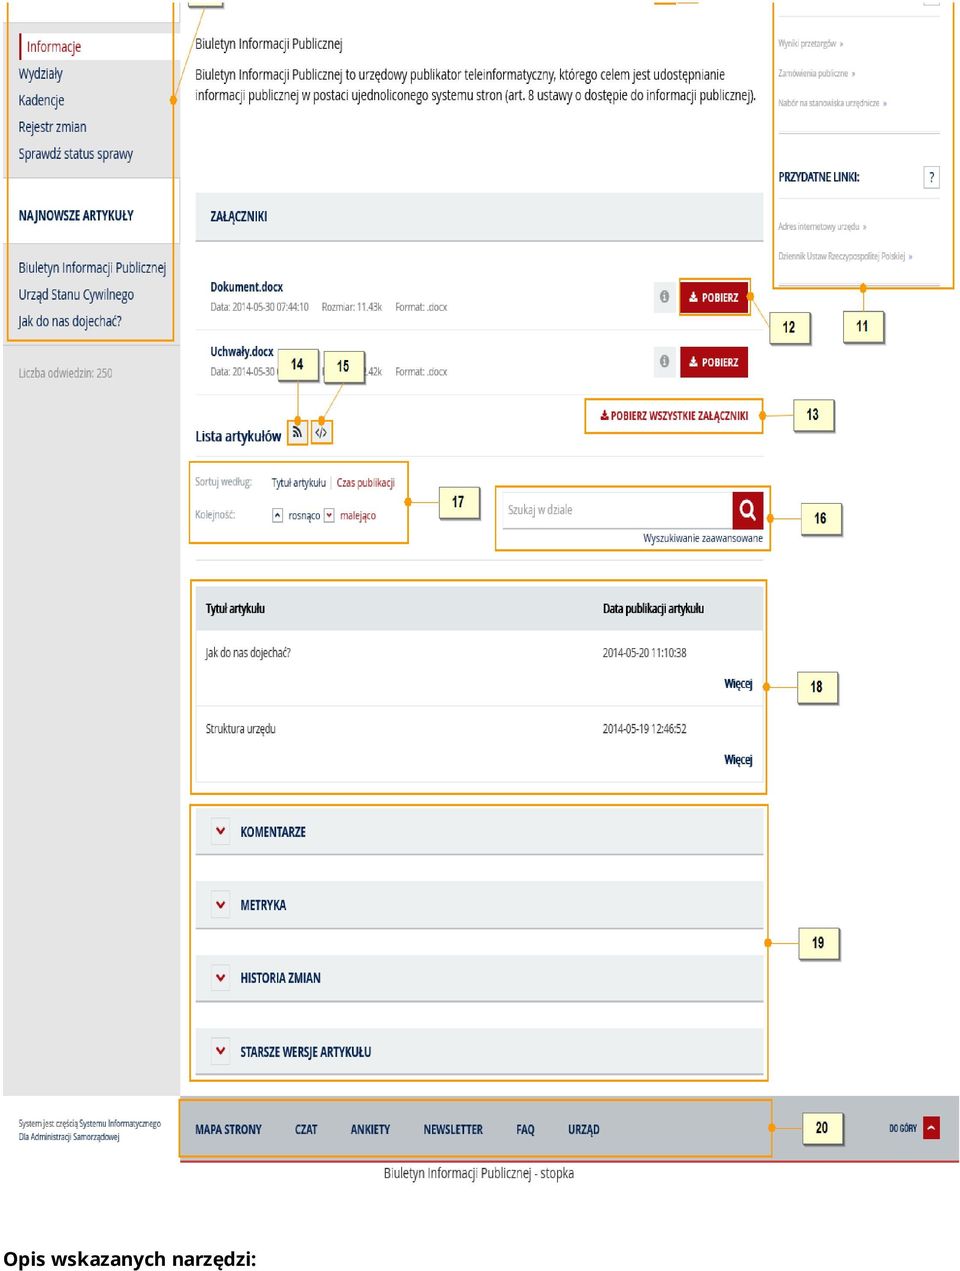Open Adres internetowy urzędu link
The width and height of the screenshot is (960, 1271).
(x=822, y=227)
